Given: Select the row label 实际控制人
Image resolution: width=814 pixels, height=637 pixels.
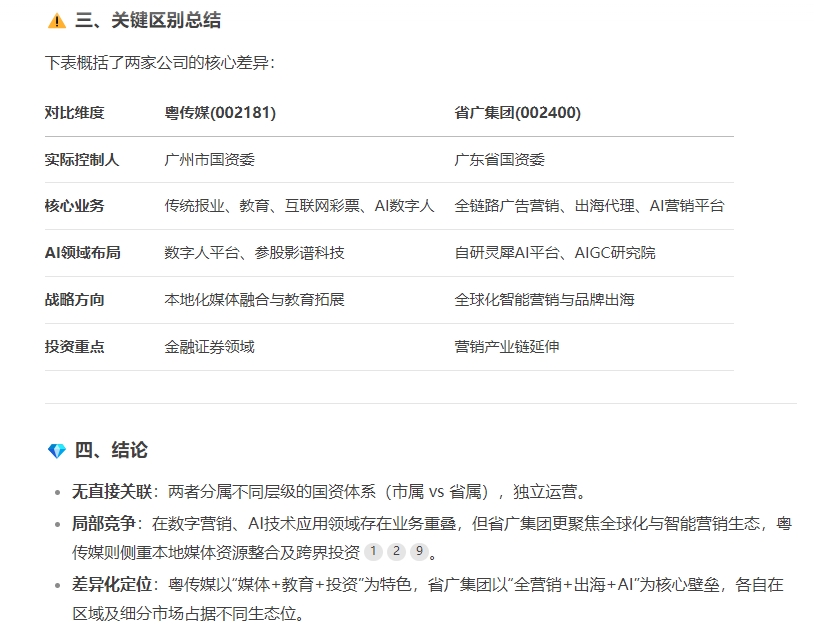Looking at the screenshot, I should click(x=82, y=159).
